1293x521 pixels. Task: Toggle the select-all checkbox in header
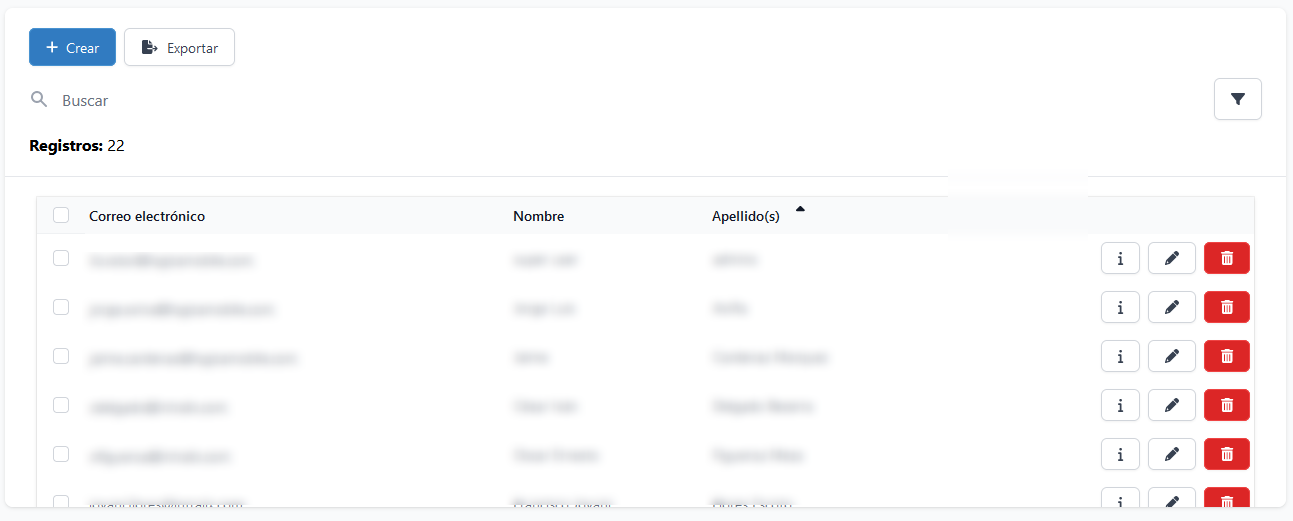coord(61,215)
